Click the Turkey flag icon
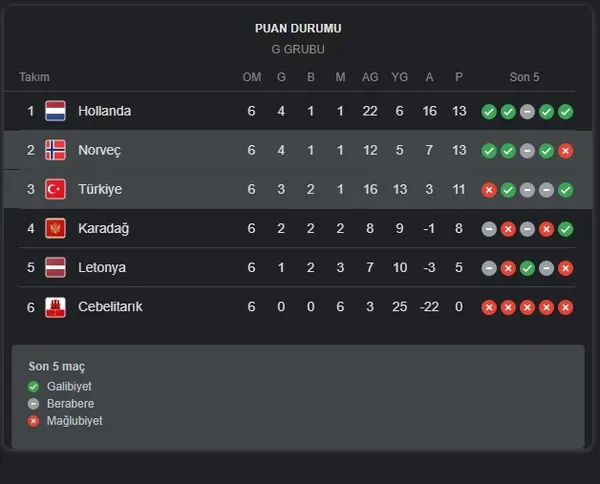The image size is (600, 484). [56, 189]
